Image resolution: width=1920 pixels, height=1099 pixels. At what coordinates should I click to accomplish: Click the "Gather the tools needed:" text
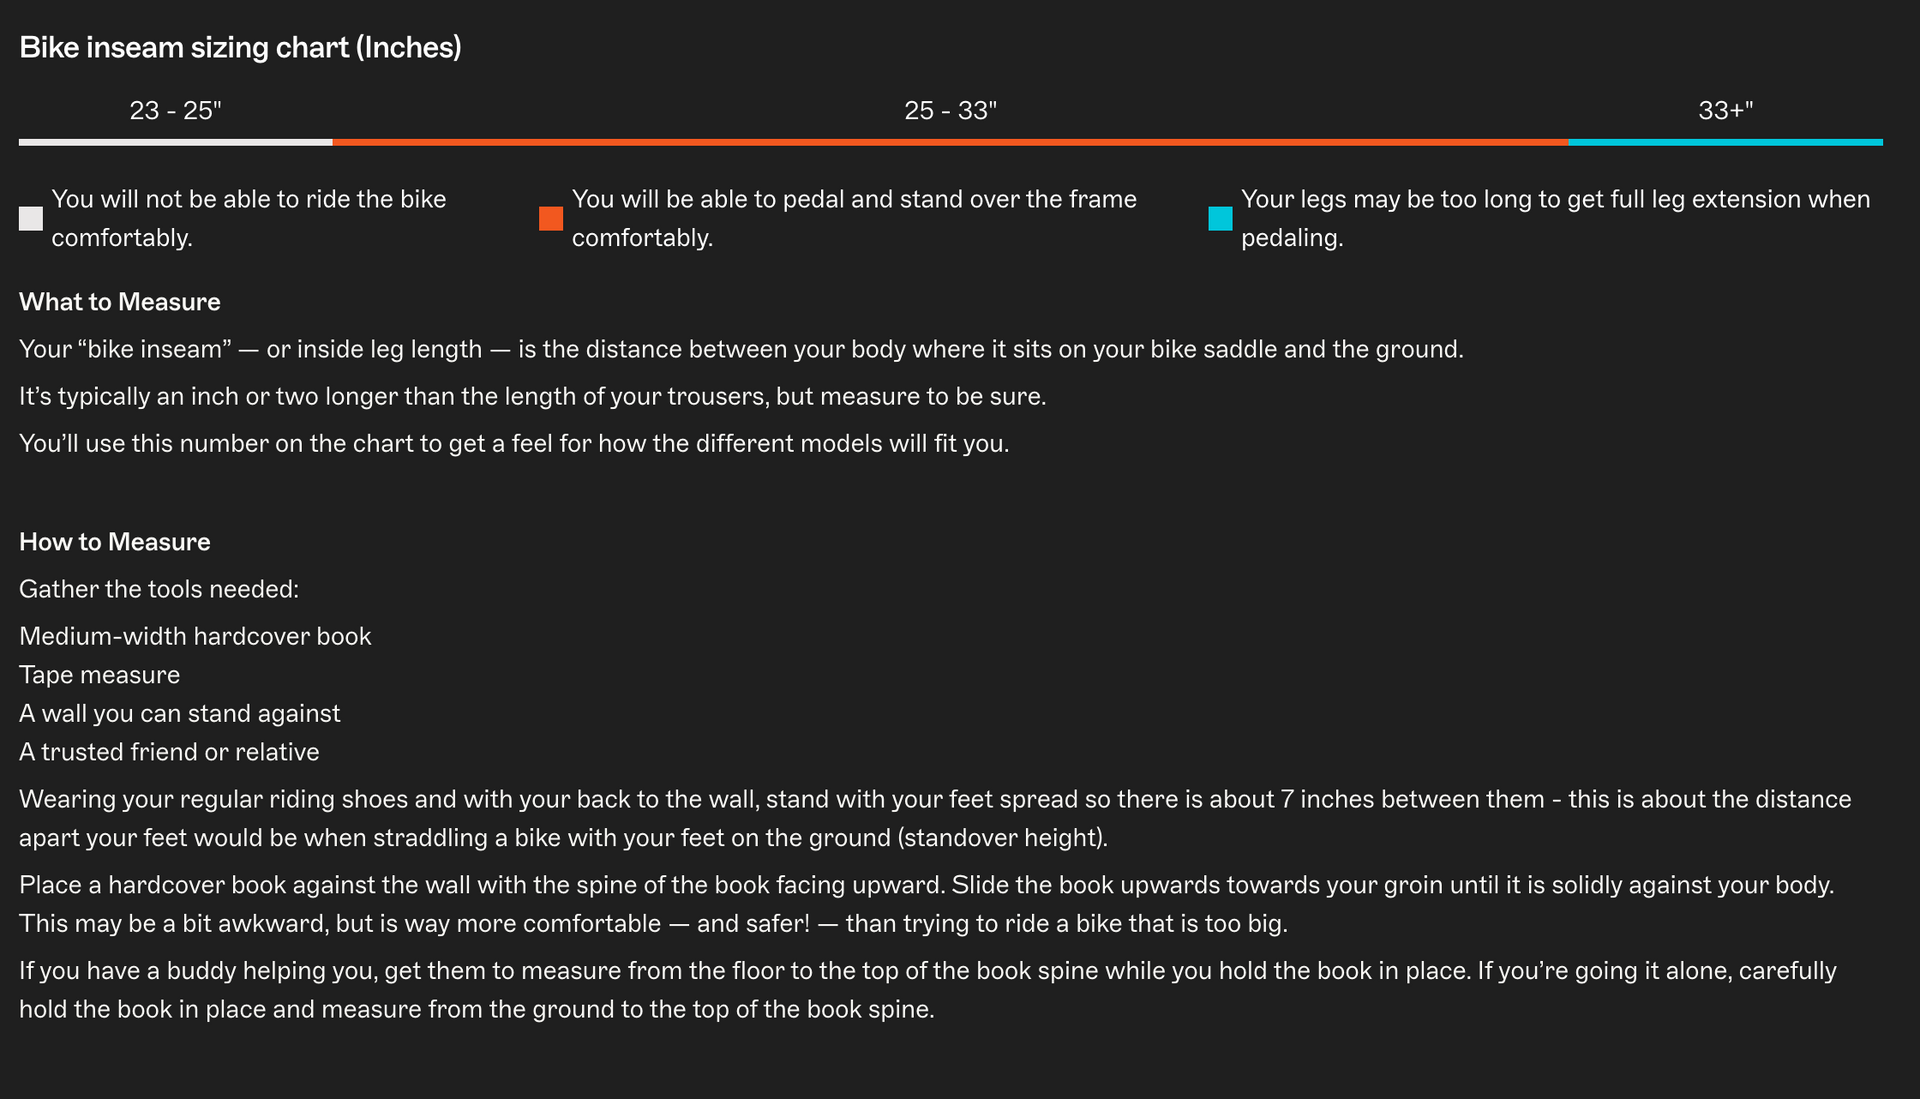coord(159,589)
